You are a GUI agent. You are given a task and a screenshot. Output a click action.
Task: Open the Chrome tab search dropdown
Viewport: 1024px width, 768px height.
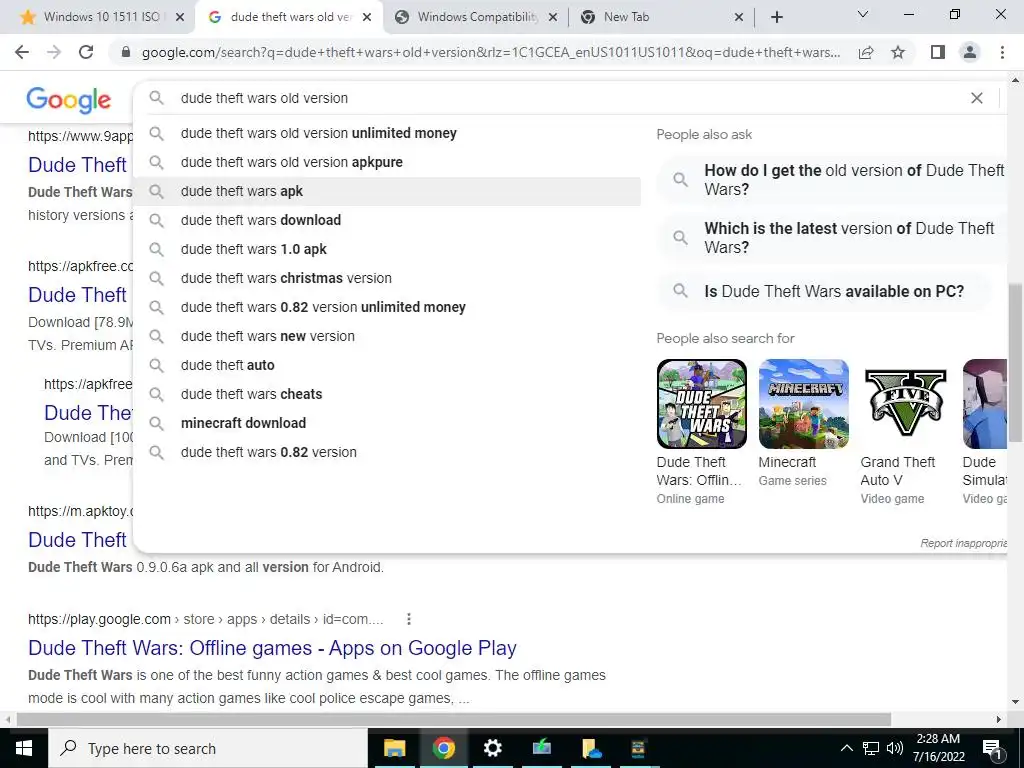863,14
